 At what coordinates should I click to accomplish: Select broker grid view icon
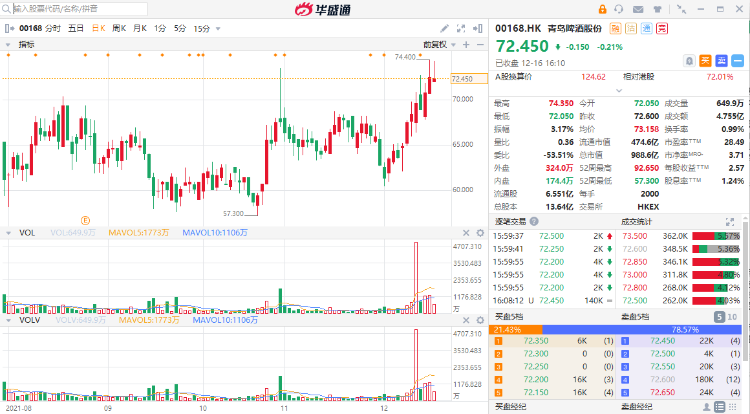point(733,407)
